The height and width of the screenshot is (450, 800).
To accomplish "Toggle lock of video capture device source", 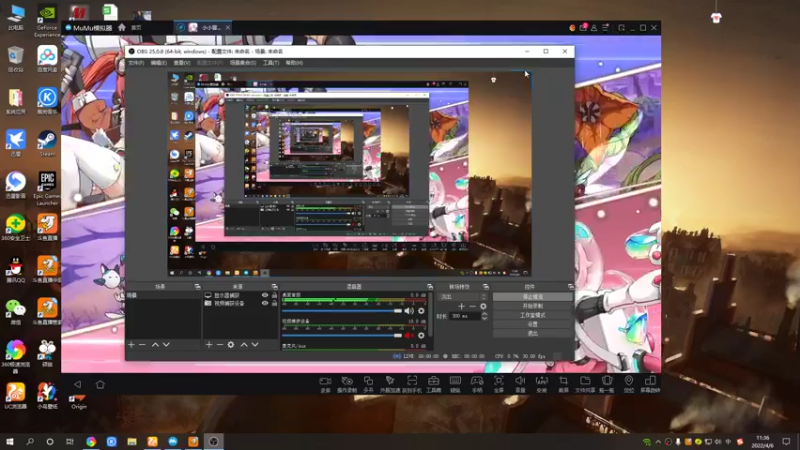I will pyautogui.click(x=274, y=303).
